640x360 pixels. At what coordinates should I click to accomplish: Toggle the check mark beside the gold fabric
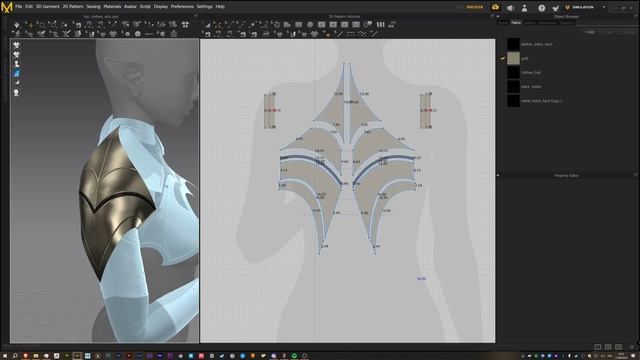click(x=503, y=58)
